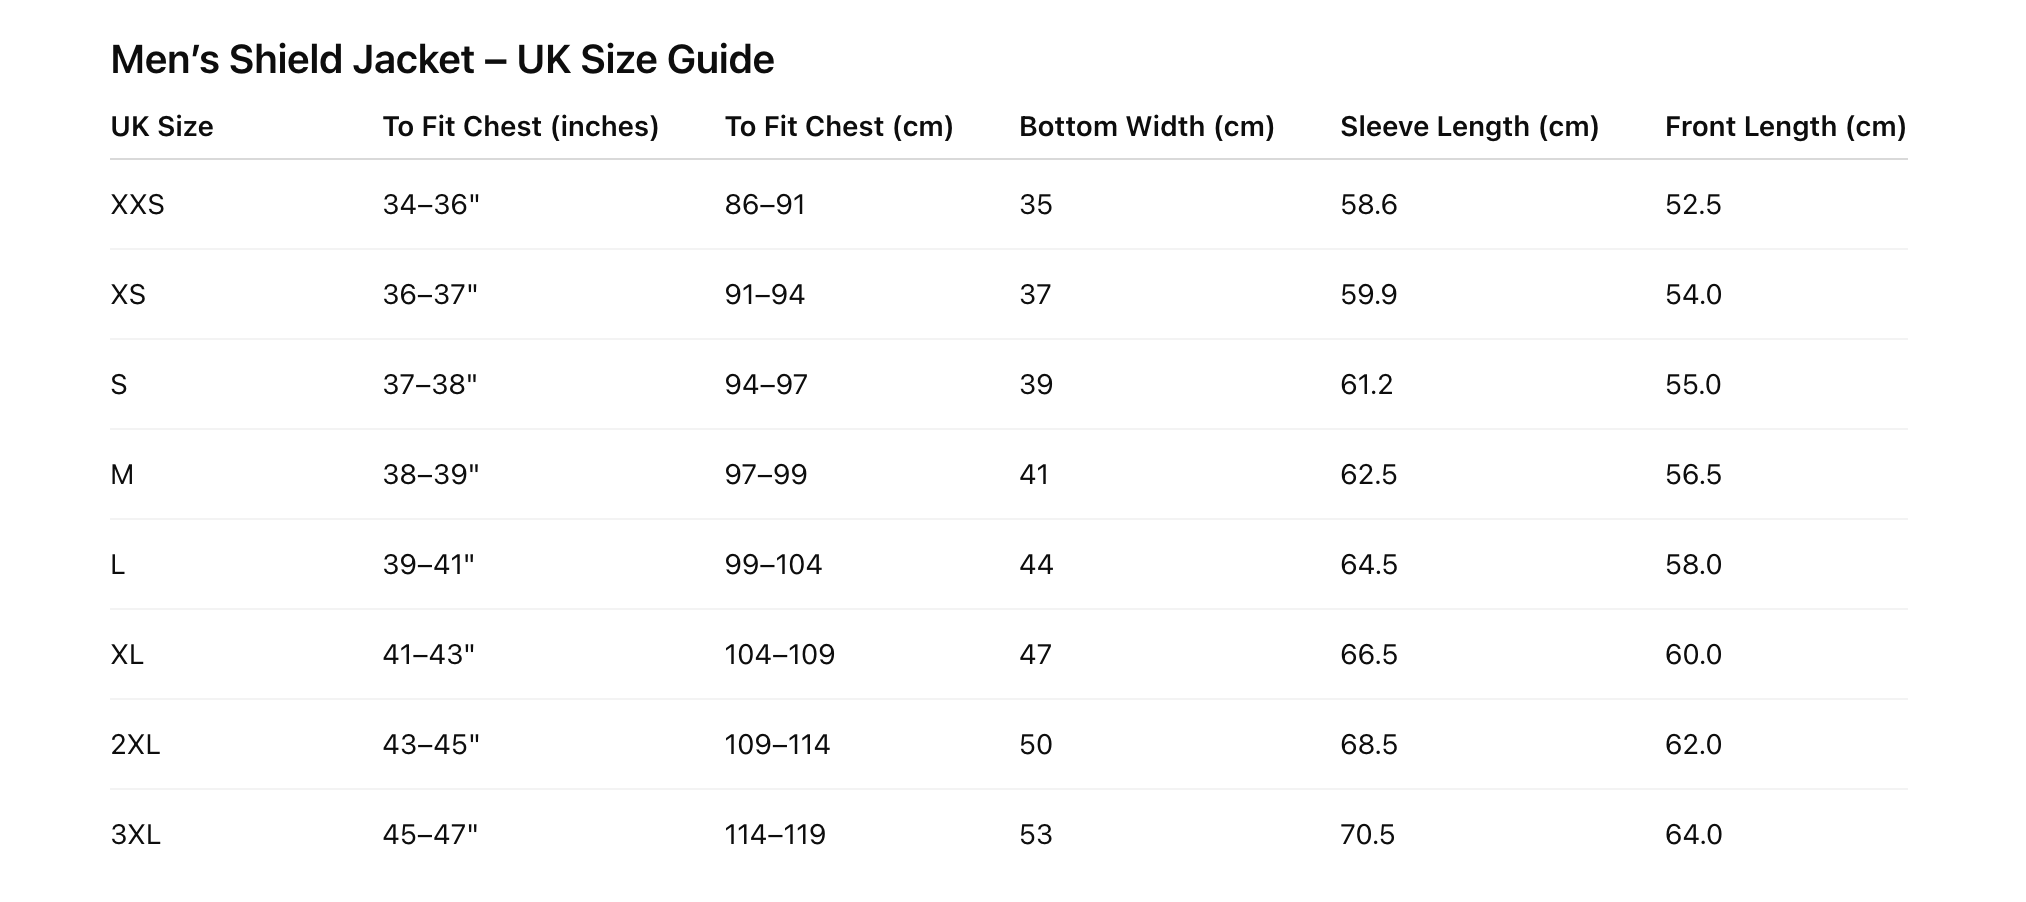Click the Sleeve Length (cm) column header
2026x902 pixels.
[1469, 127]
